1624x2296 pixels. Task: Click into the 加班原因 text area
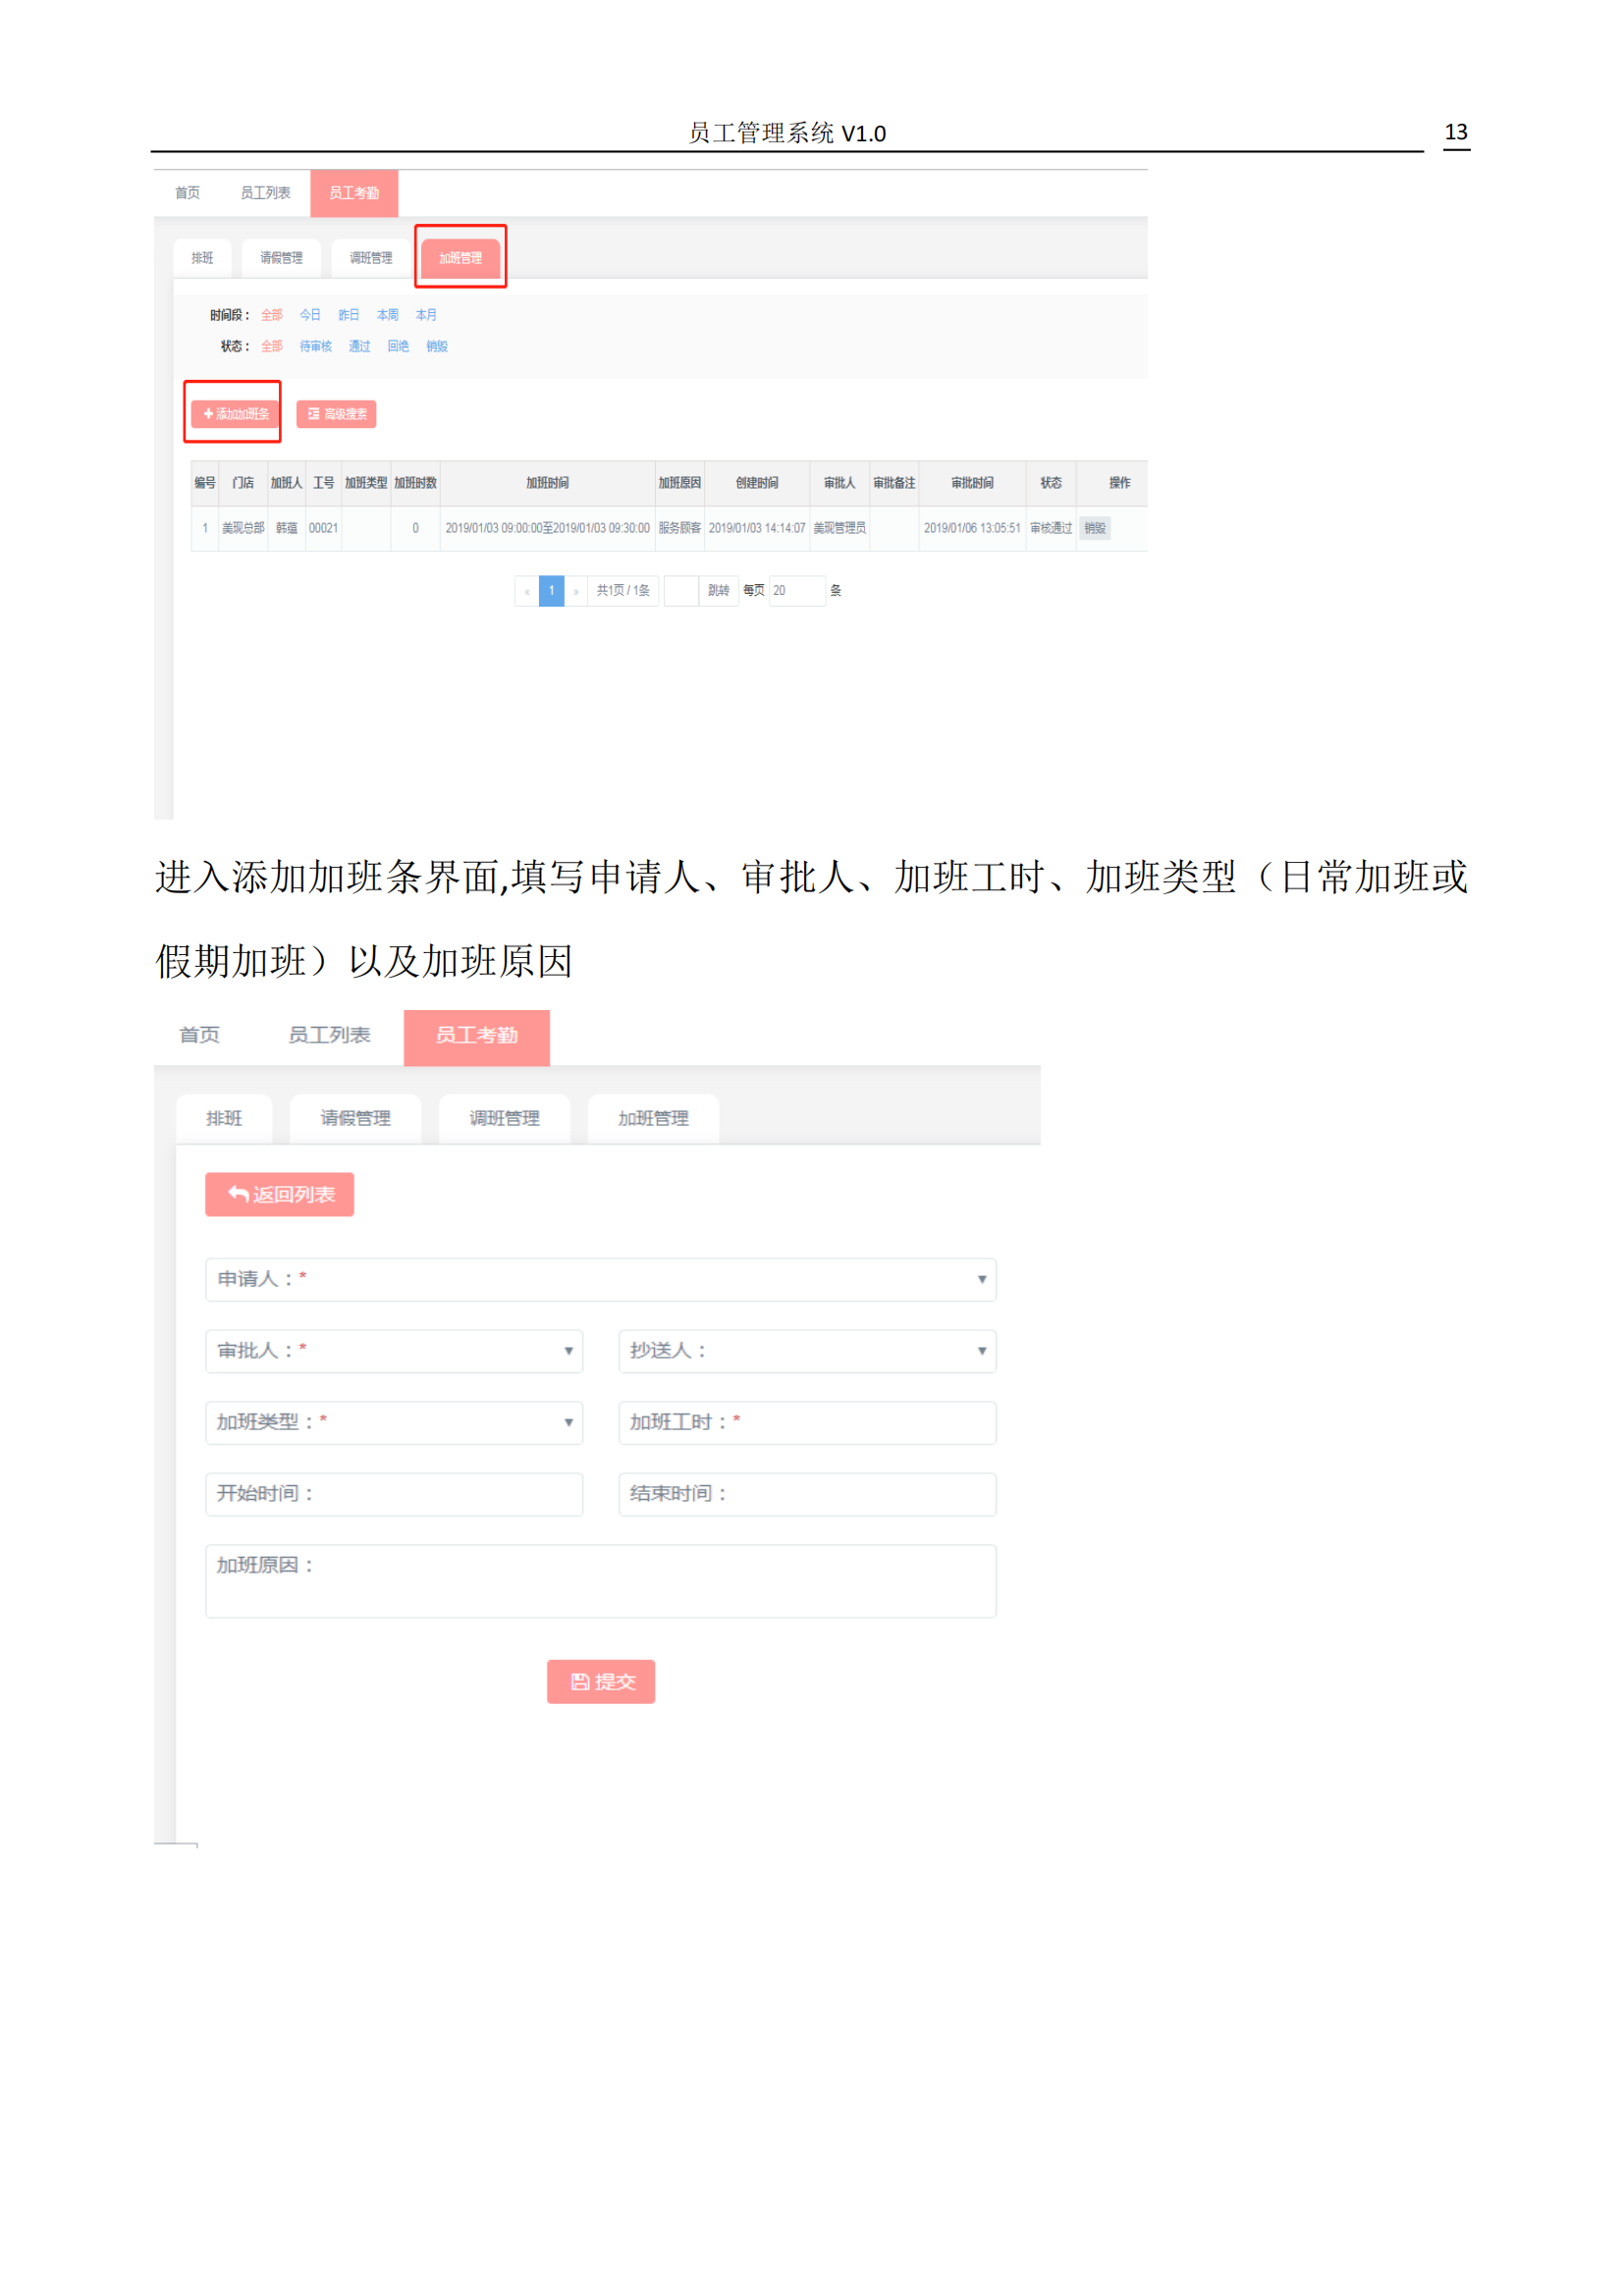tap(600, 1581)
